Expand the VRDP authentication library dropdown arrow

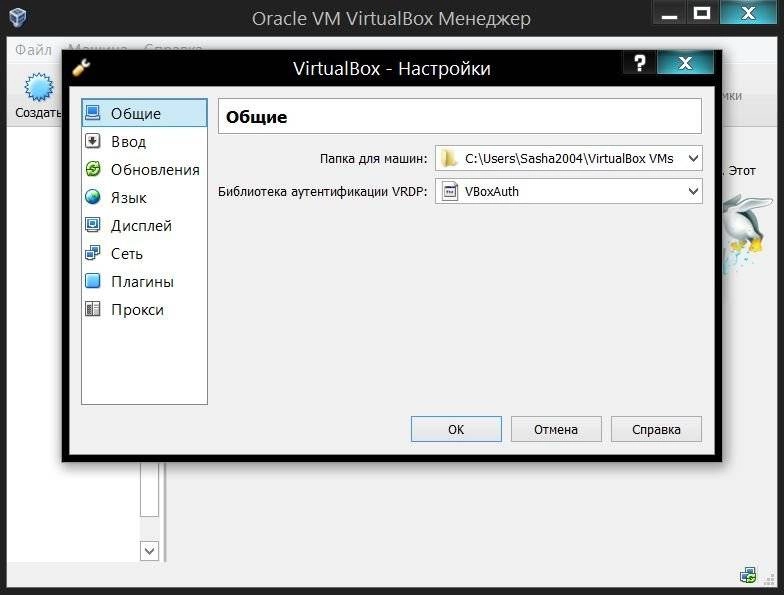coord(693,191)
